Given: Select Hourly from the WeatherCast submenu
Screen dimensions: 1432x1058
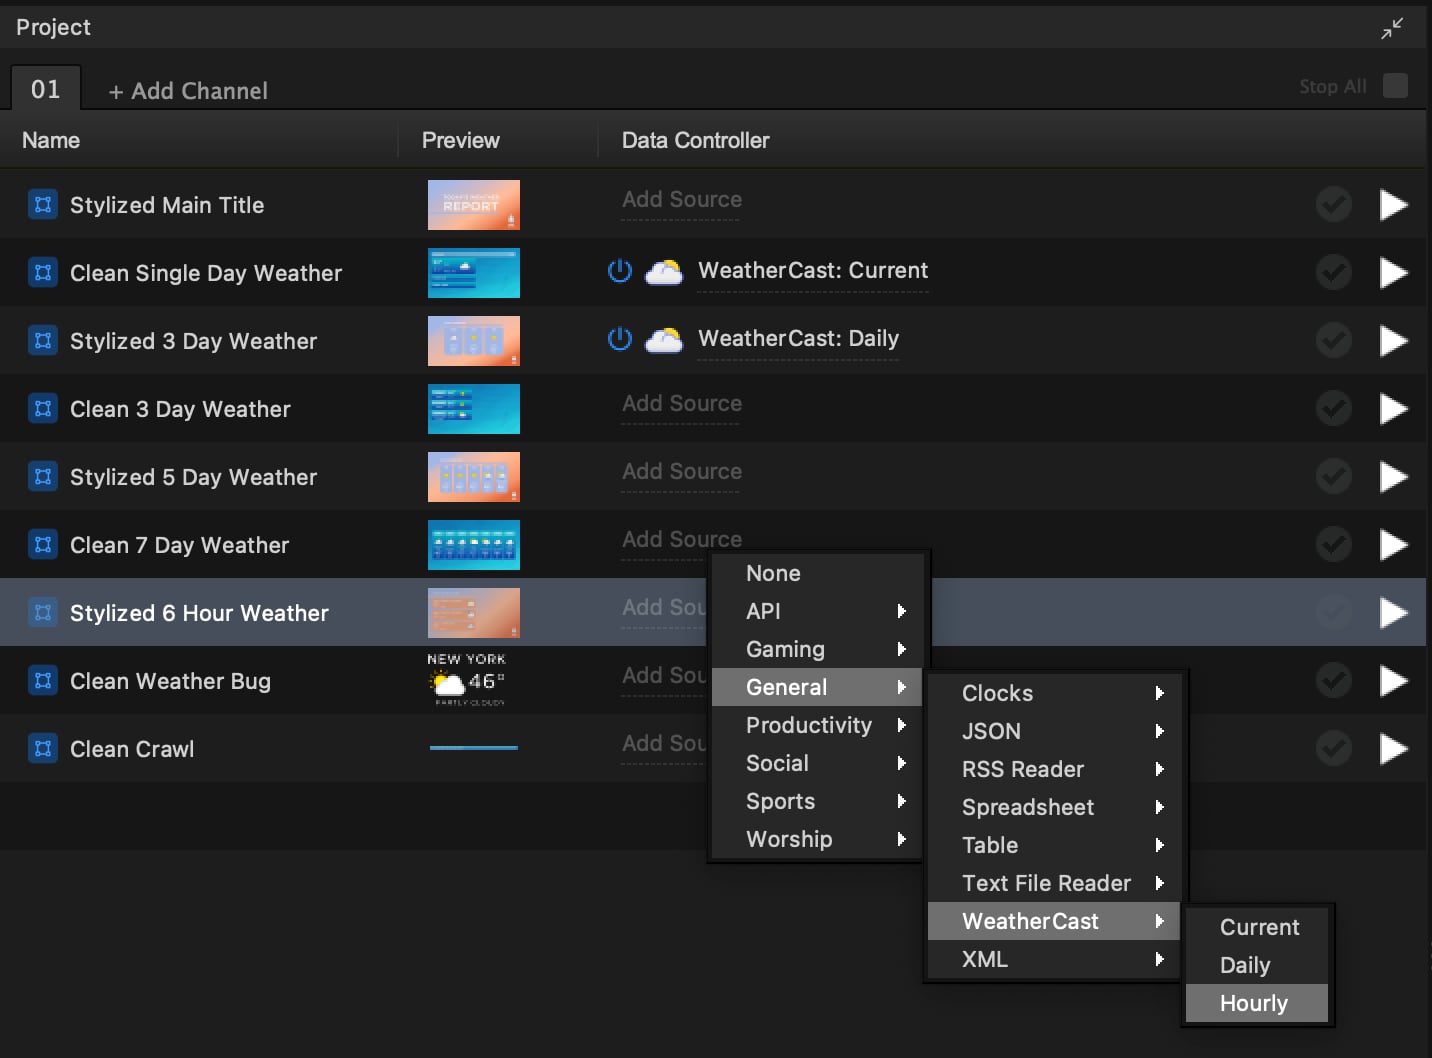Looking at the screenshot, I should pyautogui.click(x=1257, y=1003).
